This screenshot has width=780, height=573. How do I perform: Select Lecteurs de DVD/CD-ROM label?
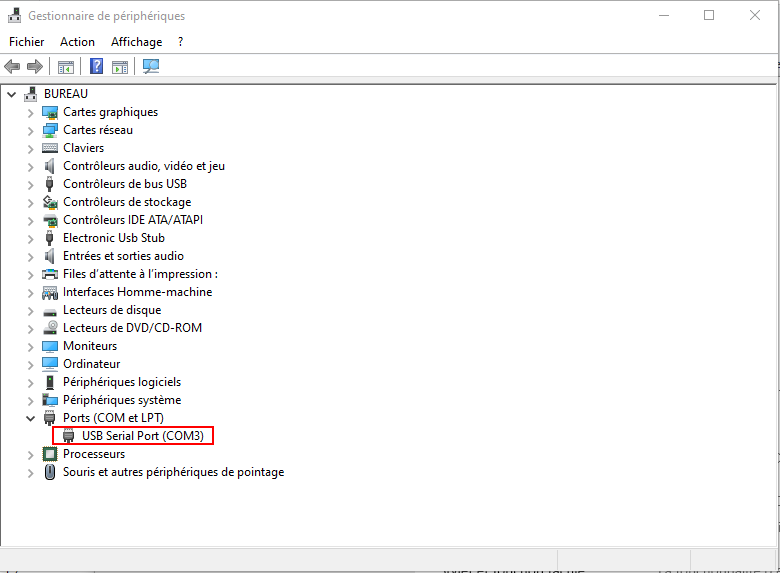tap(132, 328)
